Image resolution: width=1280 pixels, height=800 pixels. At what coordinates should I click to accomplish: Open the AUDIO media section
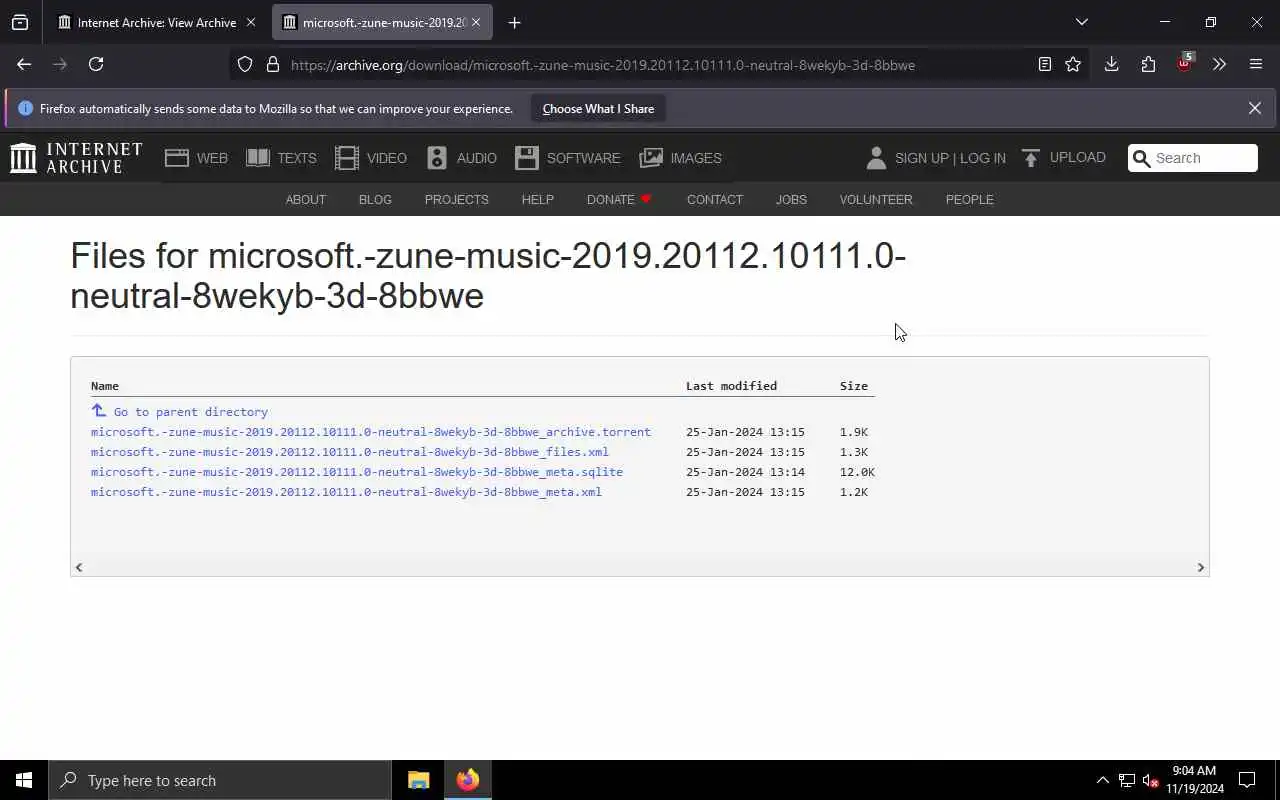[461, 158]
